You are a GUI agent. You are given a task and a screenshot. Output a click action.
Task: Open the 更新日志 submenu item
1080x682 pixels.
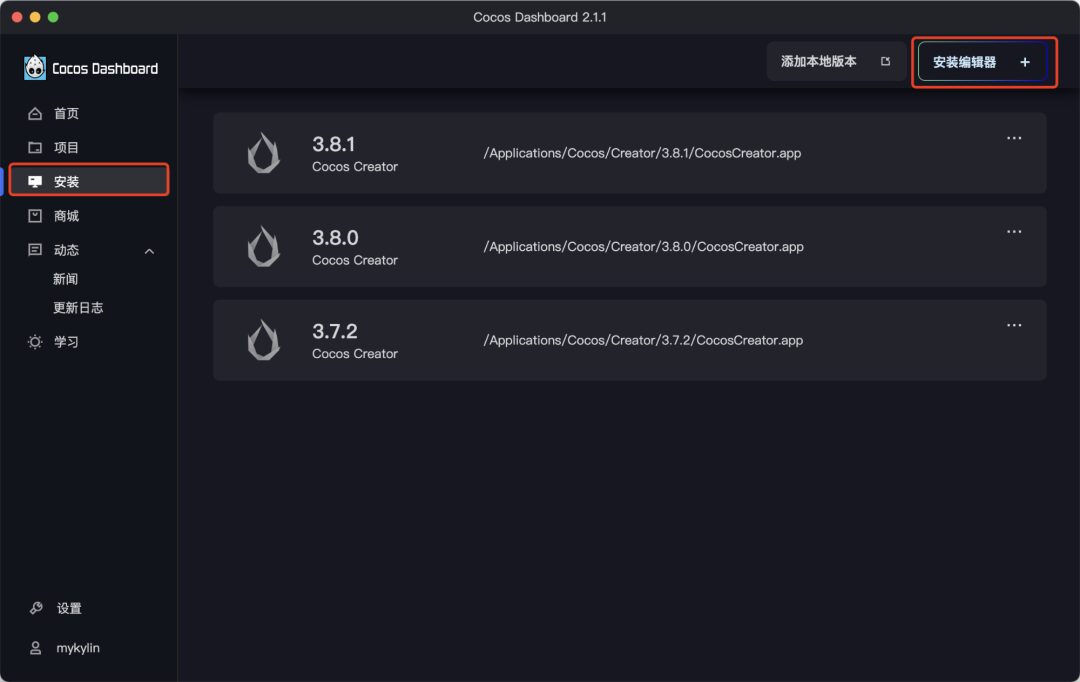tap(78, 308)
